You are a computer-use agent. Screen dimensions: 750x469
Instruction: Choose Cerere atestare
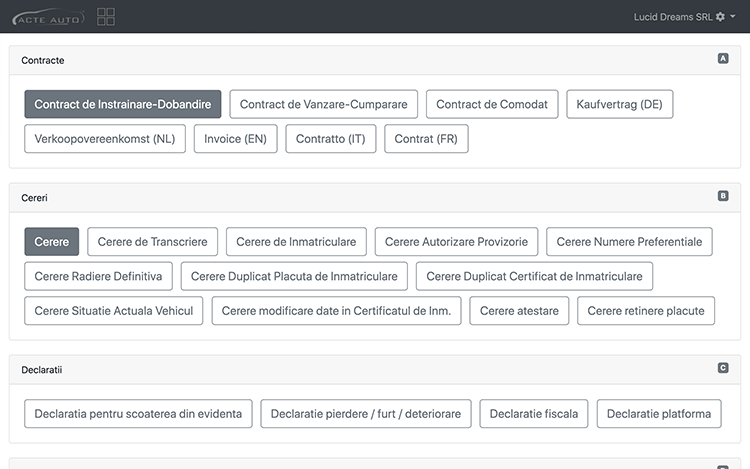point(519,311)
